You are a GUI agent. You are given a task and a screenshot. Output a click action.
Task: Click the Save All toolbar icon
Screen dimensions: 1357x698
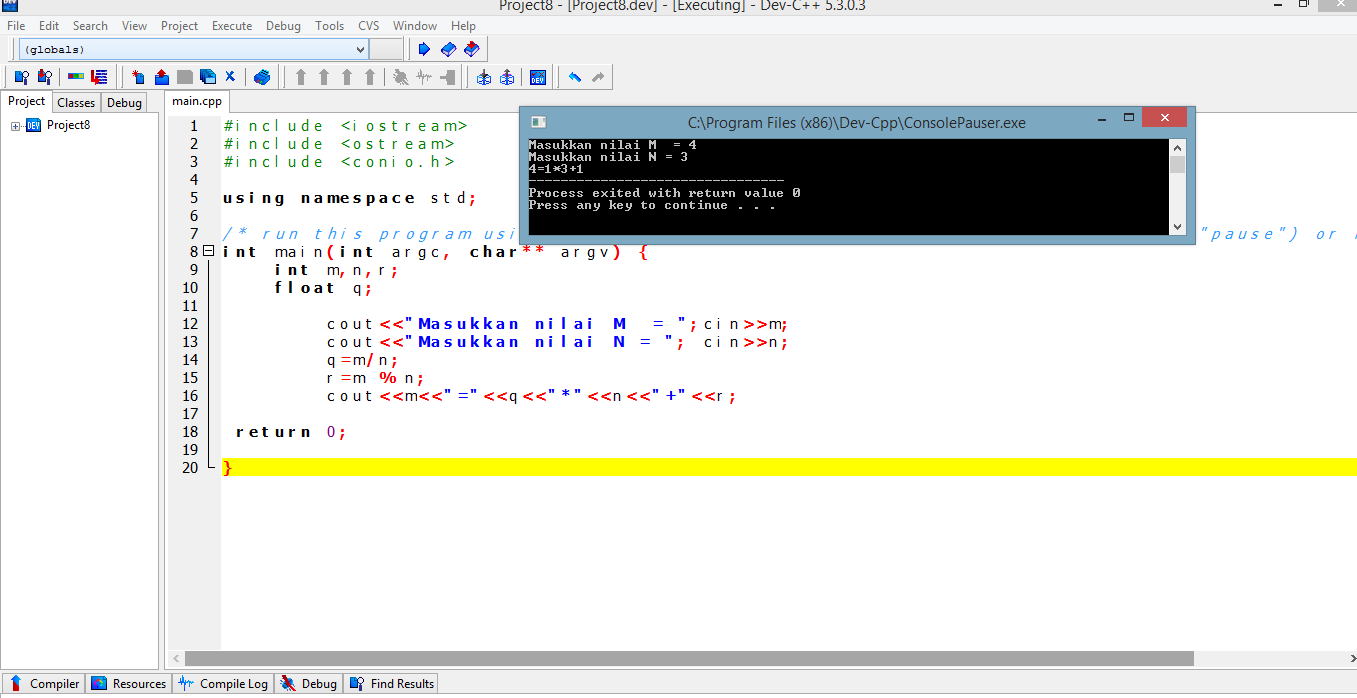point(207,77)
